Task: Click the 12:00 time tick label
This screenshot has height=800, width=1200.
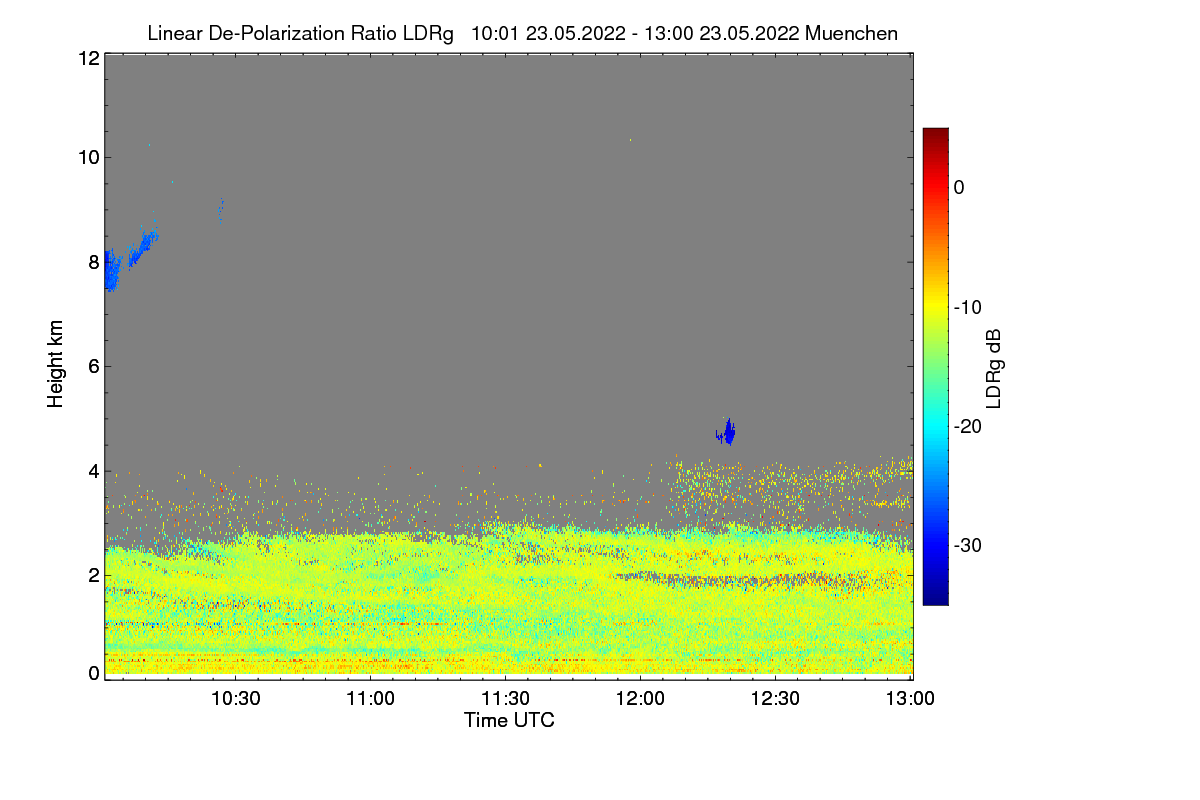Action: 640,698
